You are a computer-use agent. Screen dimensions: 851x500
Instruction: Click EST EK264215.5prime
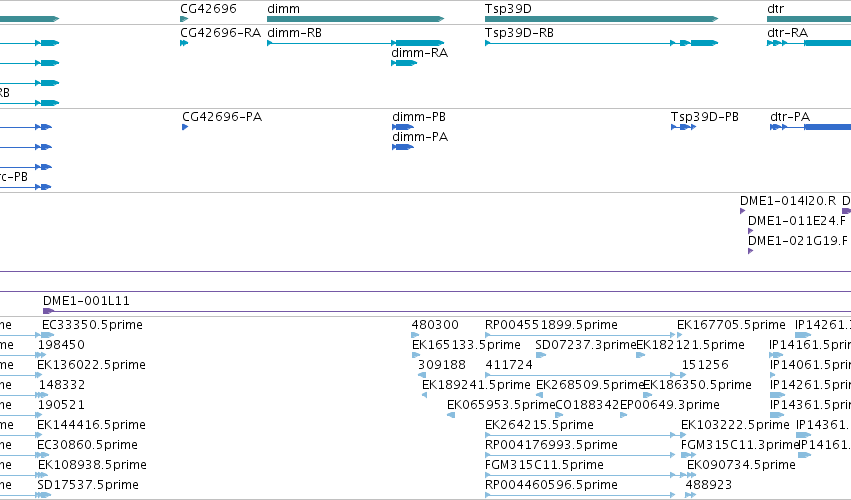pos(539,425)
